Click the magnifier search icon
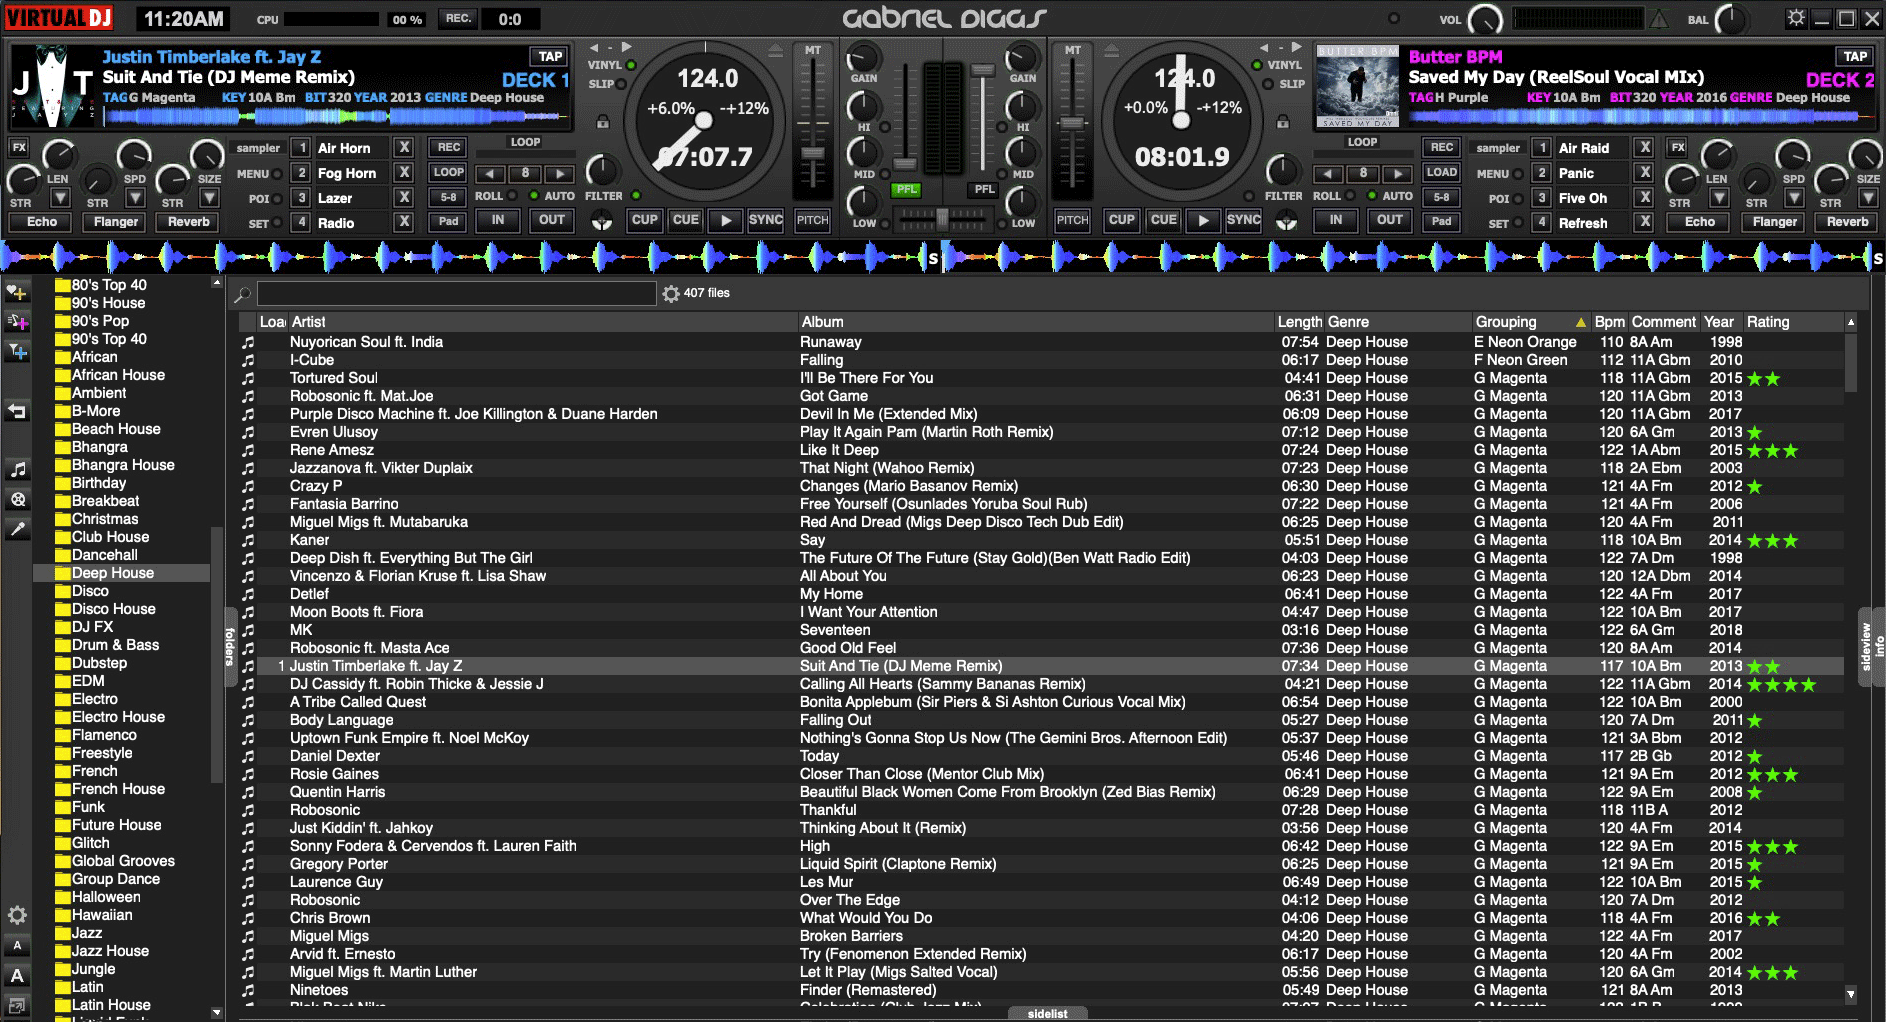 (242, 294)
